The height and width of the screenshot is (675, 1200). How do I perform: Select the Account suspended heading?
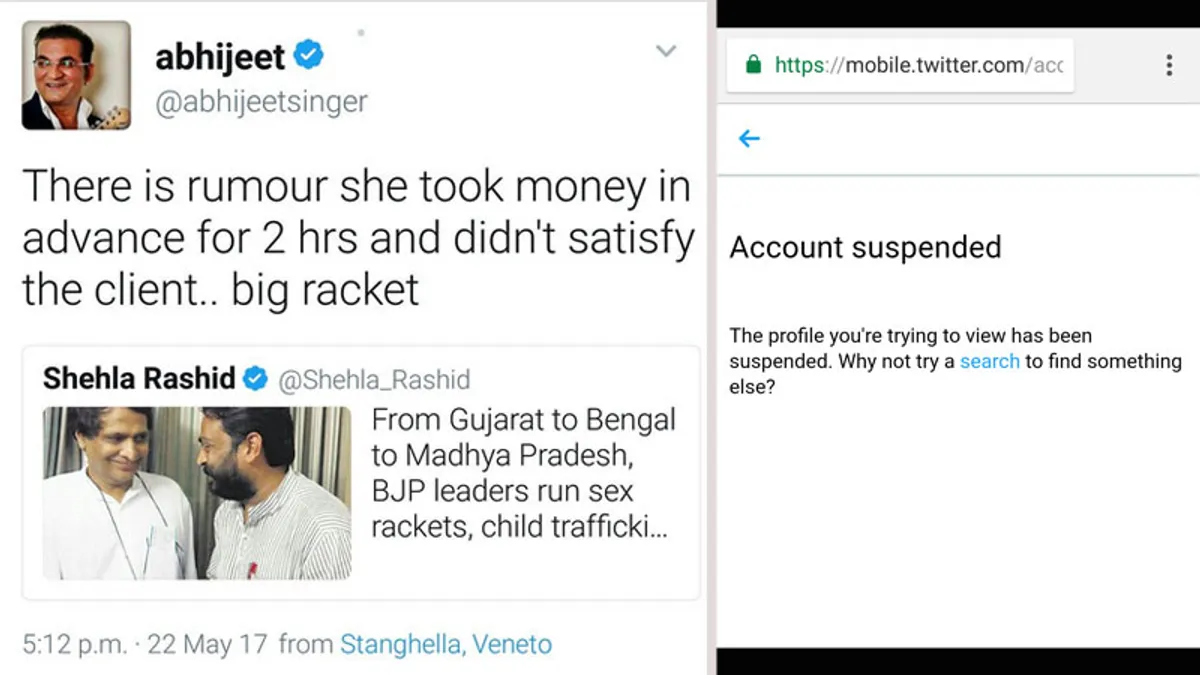tap(865, 247)
